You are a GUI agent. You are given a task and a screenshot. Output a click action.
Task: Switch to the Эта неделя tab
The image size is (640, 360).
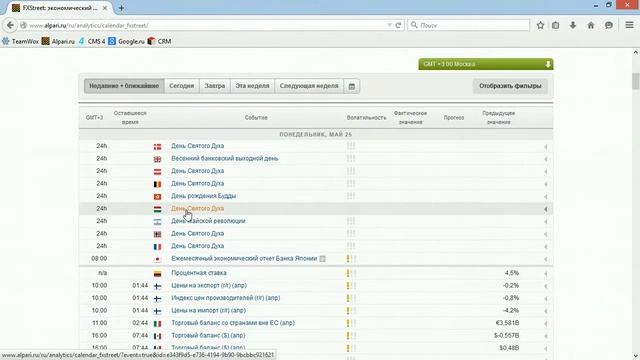252,86
